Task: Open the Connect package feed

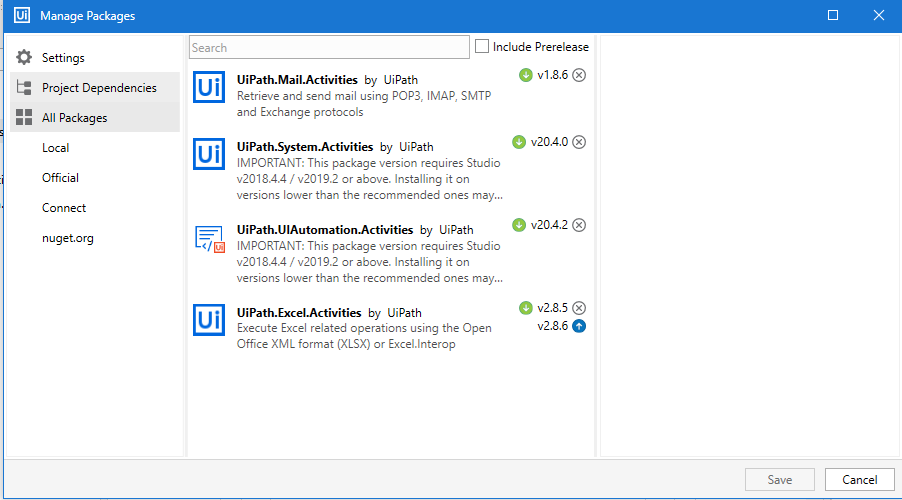Action: (x=64, y=208)
